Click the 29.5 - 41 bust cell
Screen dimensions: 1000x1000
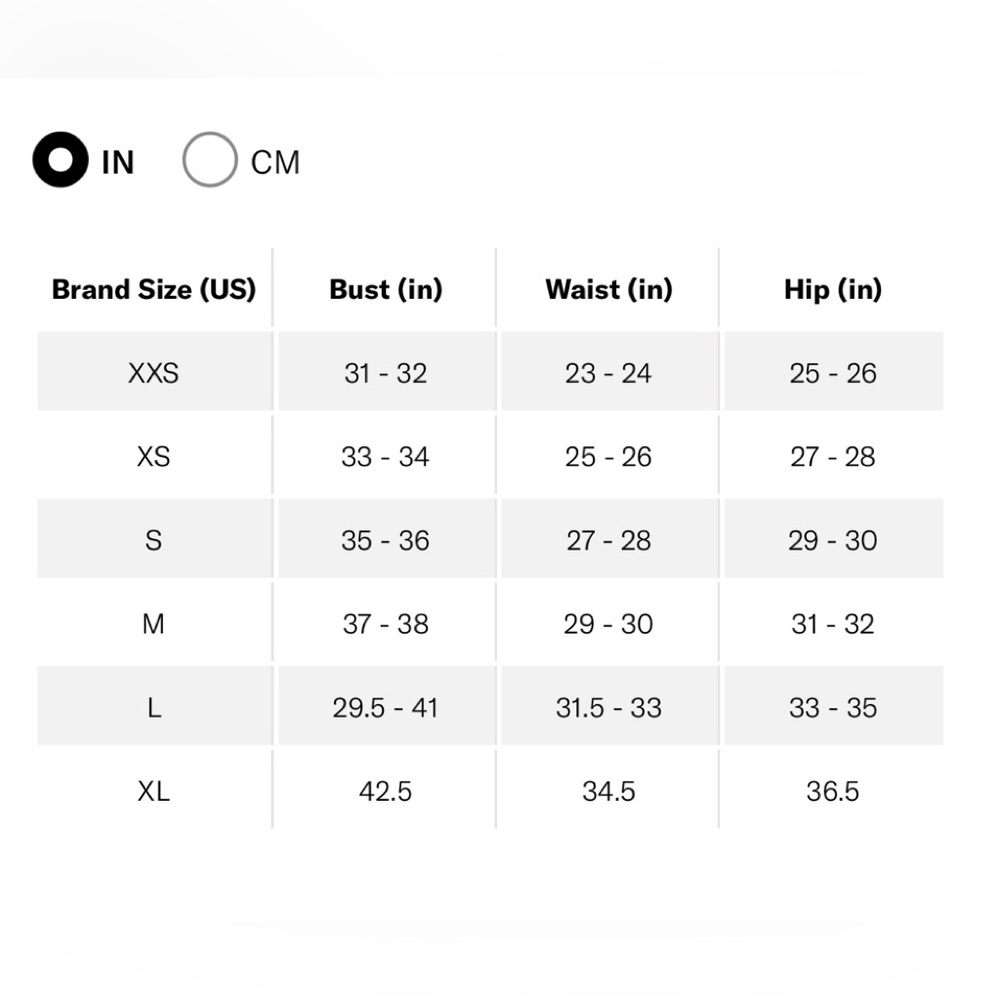click(x=385, y=708)
